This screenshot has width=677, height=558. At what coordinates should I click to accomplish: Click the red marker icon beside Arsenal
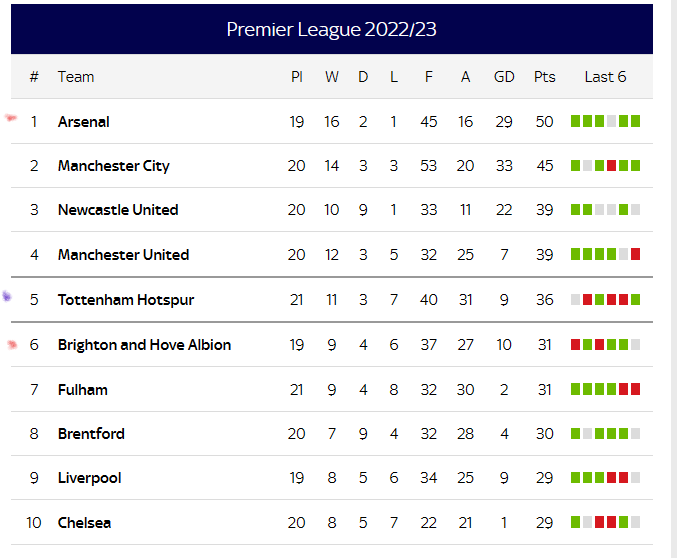tap(11, 117)
